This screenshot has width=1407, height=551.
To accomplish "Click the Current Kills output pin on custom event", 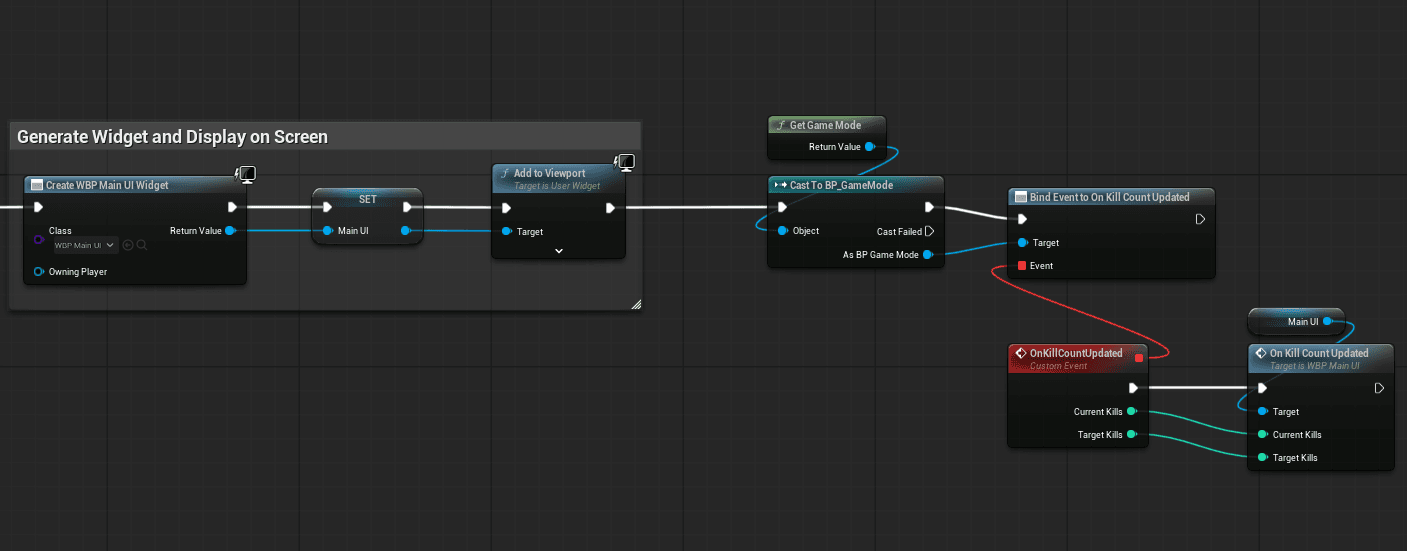I will pyautogui.click(x=1131, y=412).
